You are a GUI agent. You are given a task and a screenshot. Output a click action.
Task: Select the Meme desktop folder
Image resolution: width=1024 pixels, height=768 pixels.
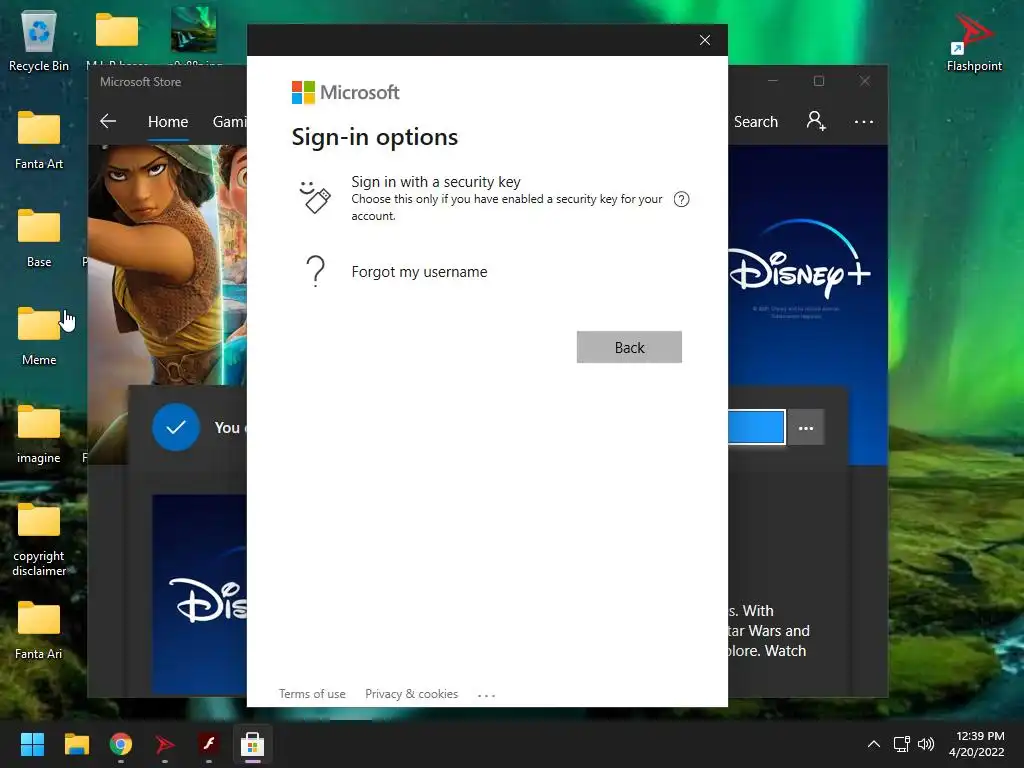39,336
